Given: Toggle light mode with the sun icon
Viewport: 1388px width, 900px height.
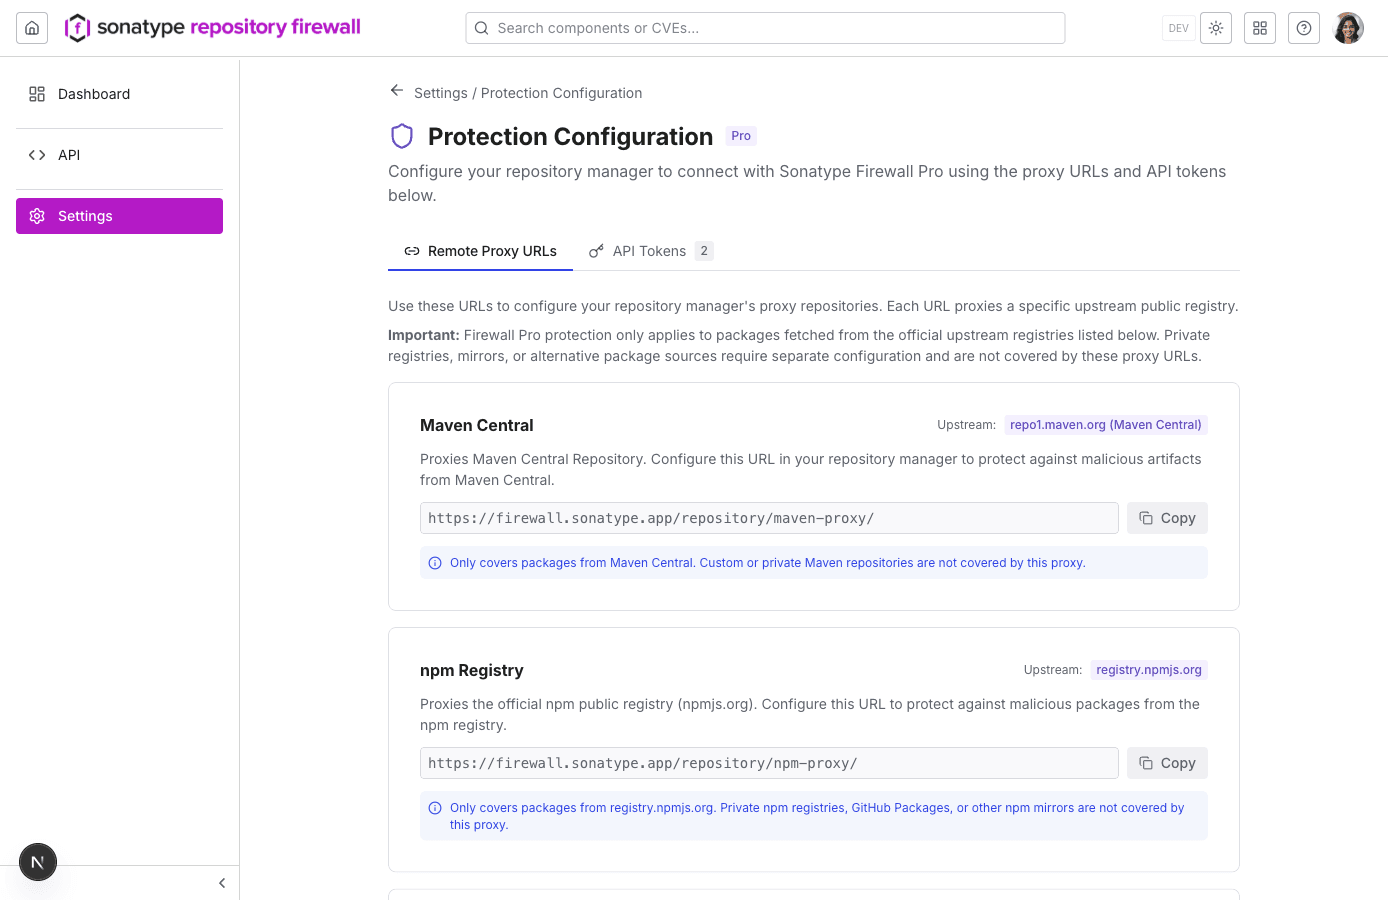Looking at the screenshot, I should [1216, 28].
